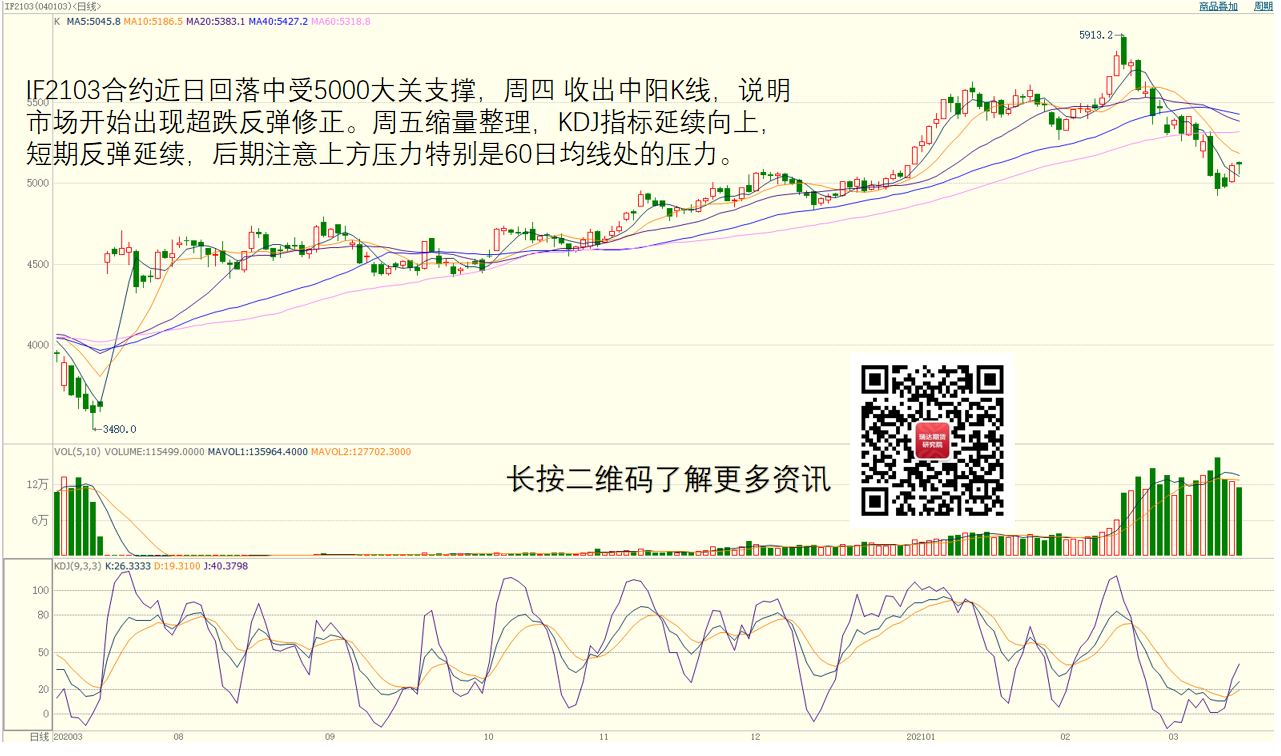1281x756 pixels.
Task: Click the KDJ(9,3,3) indicator name
Action: click(x=75, y=566)
